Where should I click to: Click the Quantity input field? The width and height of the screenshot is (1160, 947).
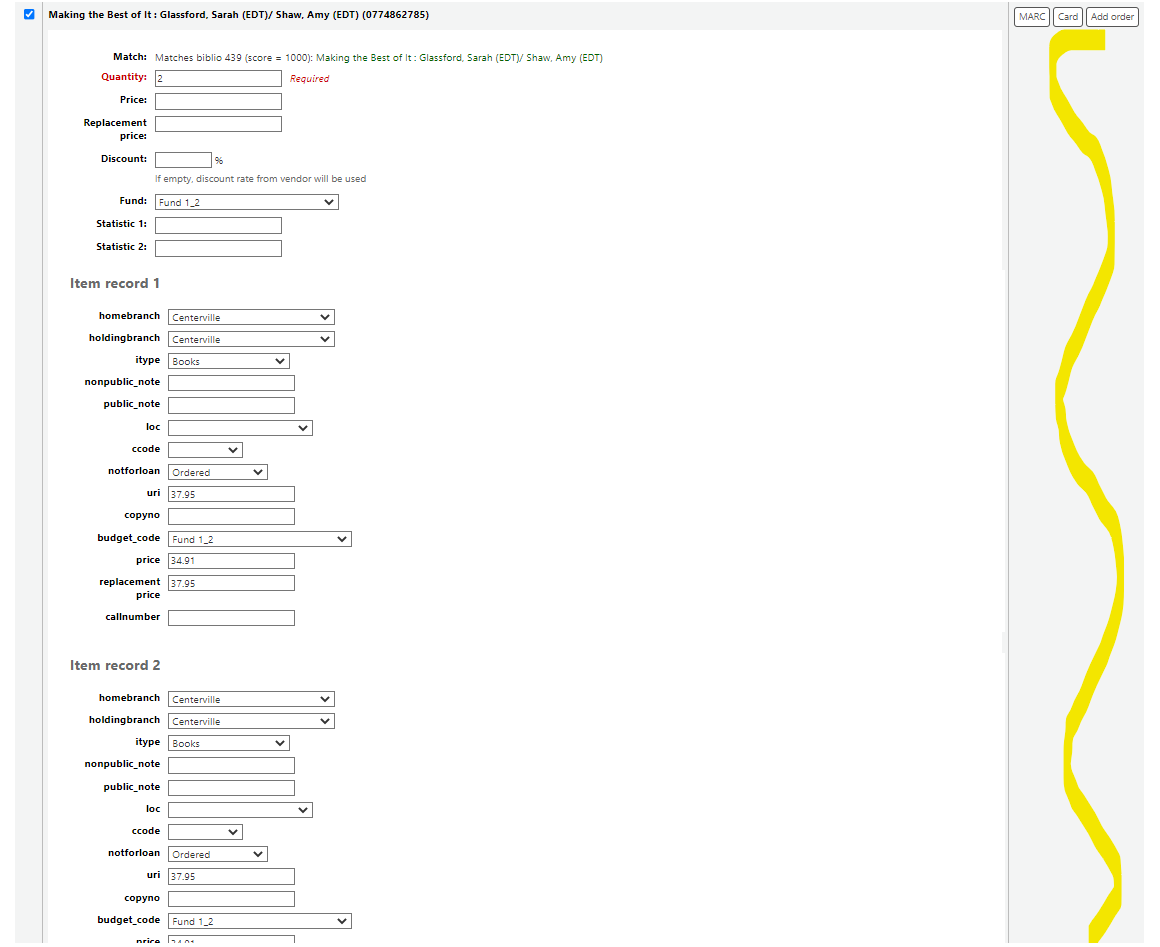coord(218,78)
